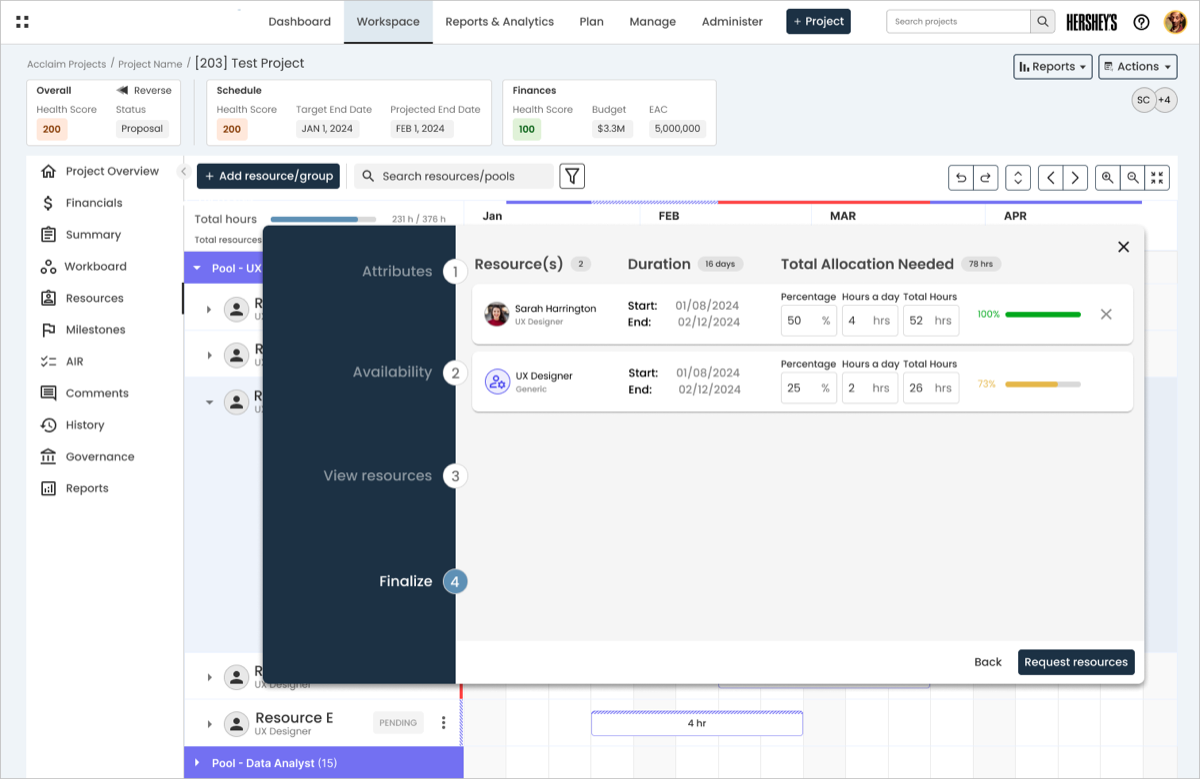Viewport: 1200px width, 779px height.
Task: Move timeline to previous period
Action: pyautogui.click(x=1050, y=177)
